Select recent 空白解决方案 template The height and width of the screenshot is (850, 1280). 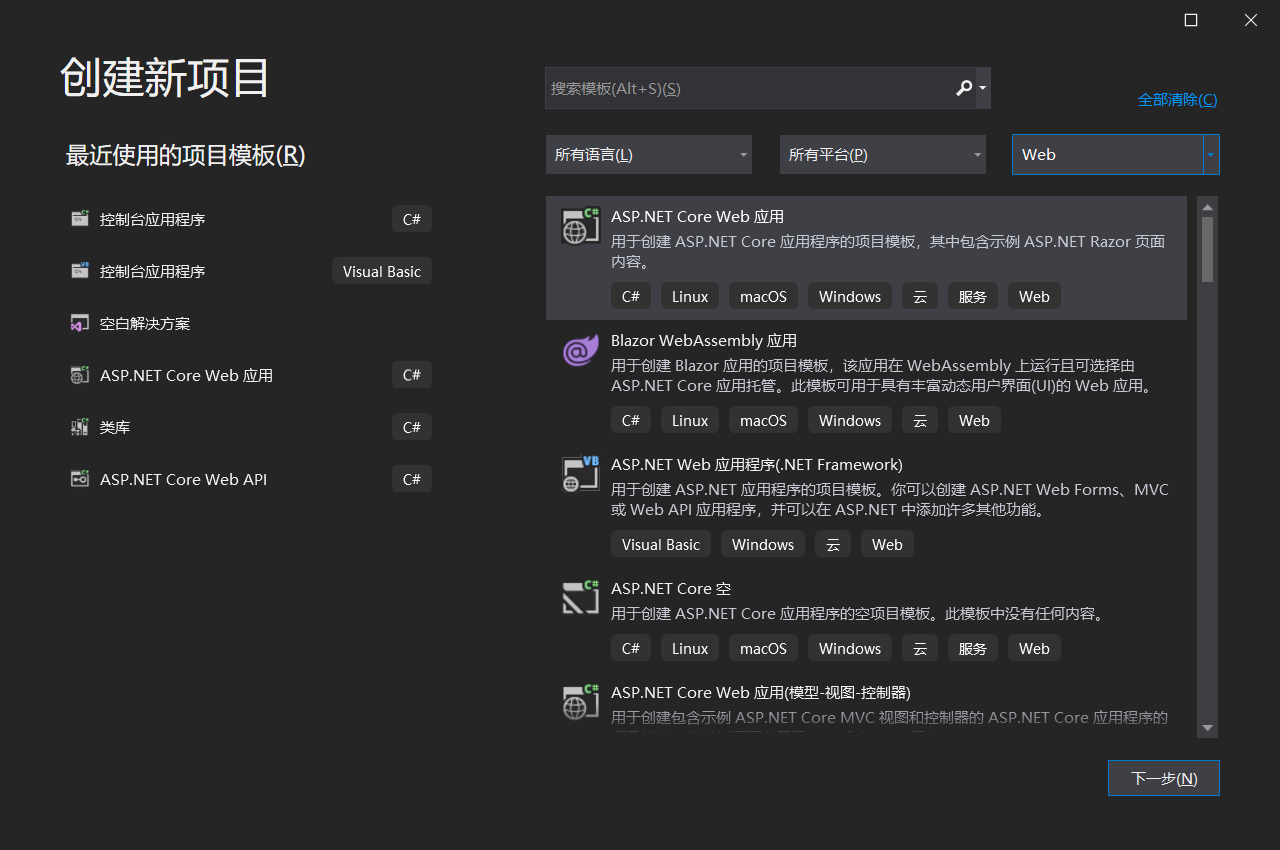click(x=250, y=323)
